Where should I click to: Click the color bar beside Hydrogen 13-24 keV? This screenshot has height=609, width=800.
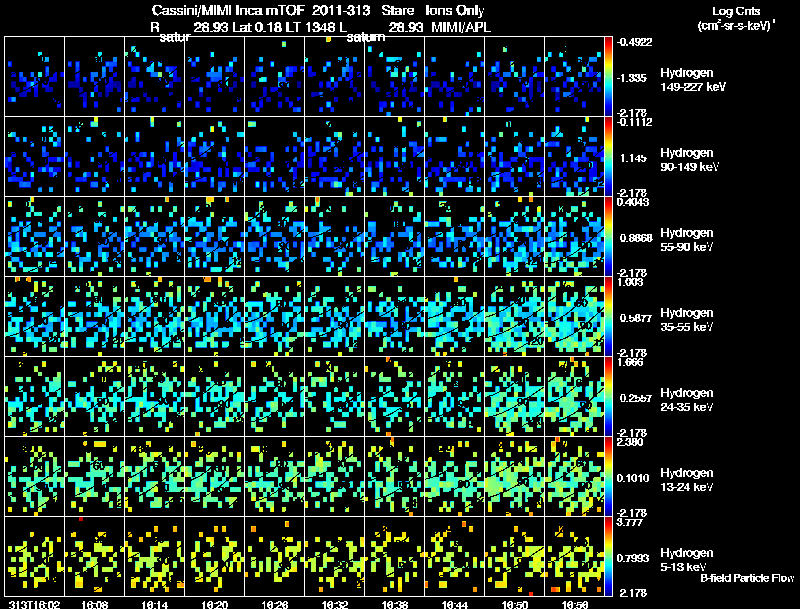tap(608, 477)
